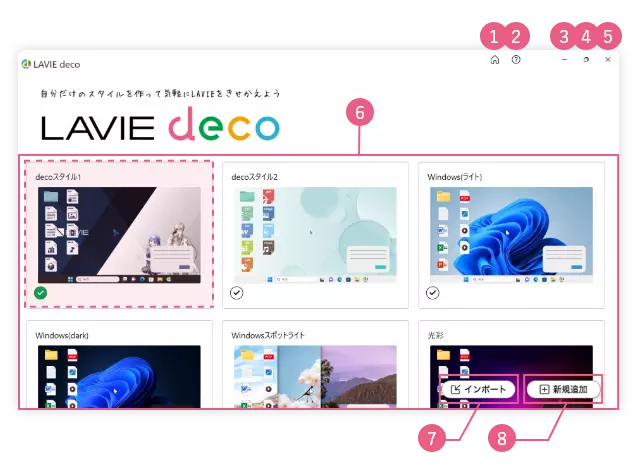Click the decoスタイル1 title text
This screenshot has height=472, width=640.
pos(58,177)
